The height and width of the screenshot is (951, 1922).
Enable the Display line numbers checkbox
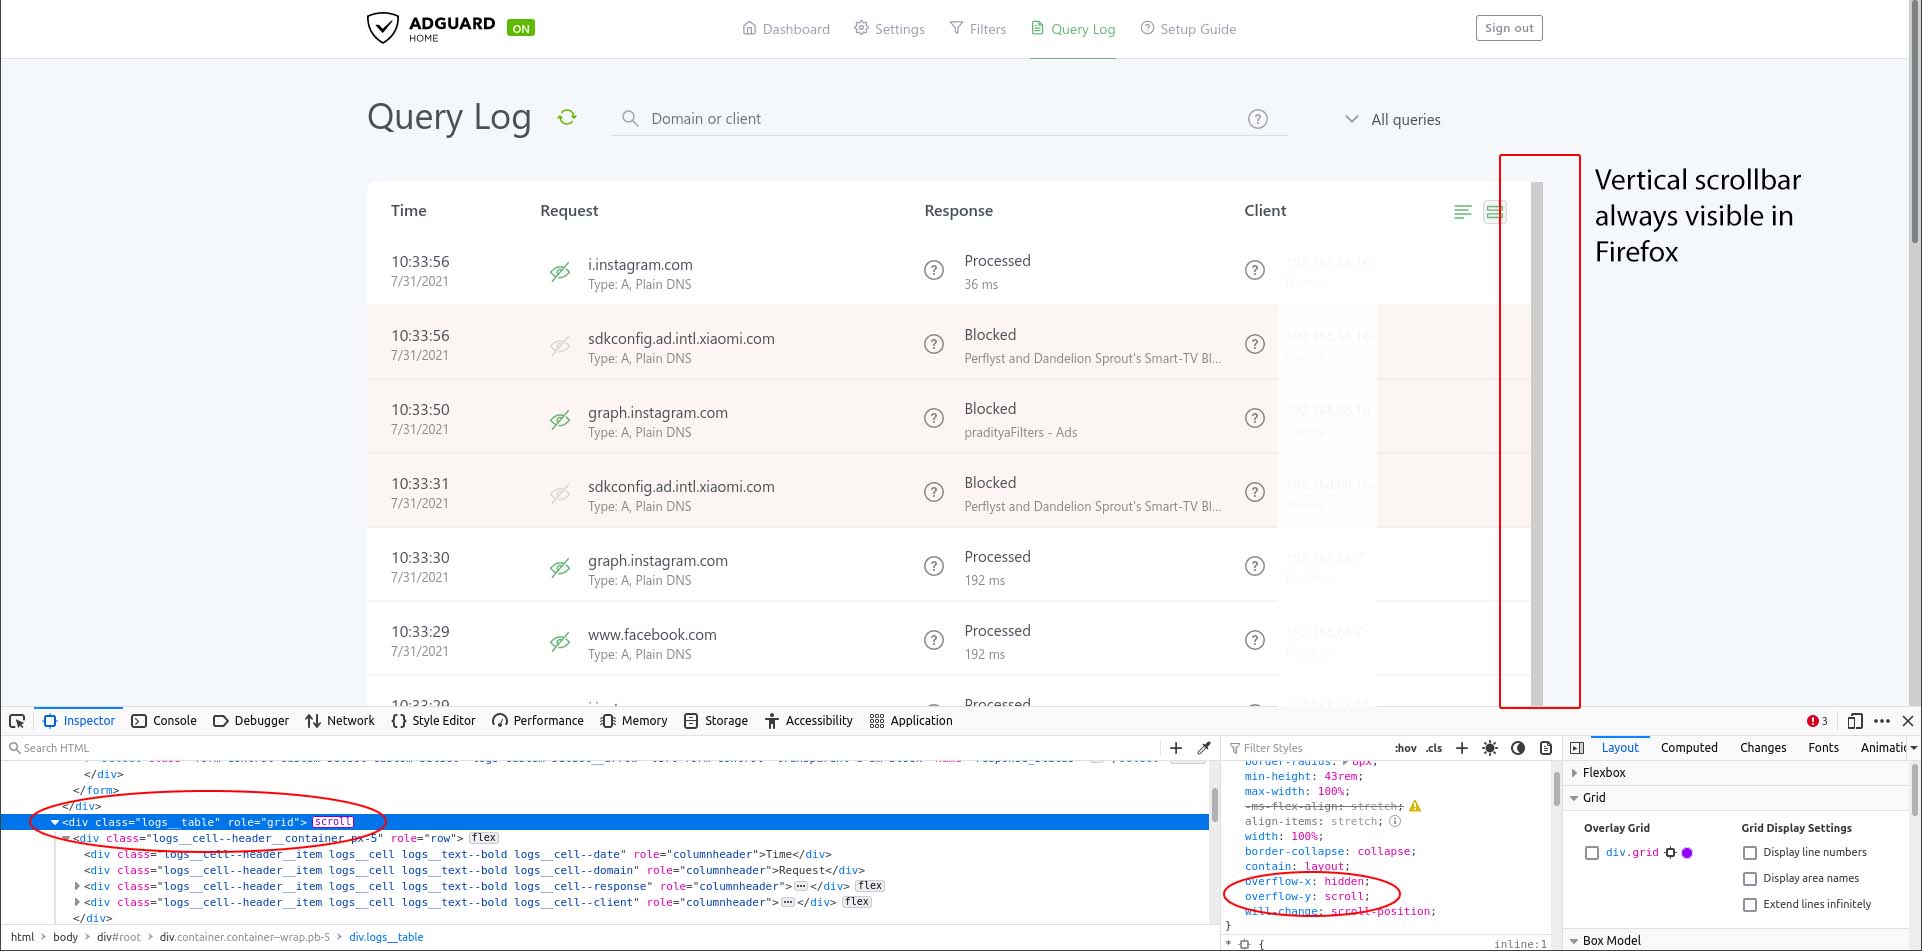(x=1750, y=852)
